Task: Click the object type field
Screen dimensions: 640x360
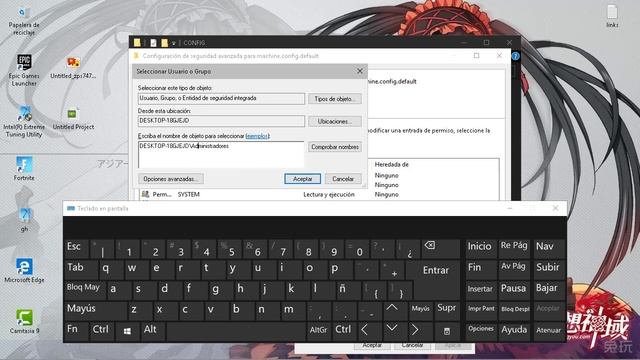Action: pyautogui.click(x=221, y=98)
